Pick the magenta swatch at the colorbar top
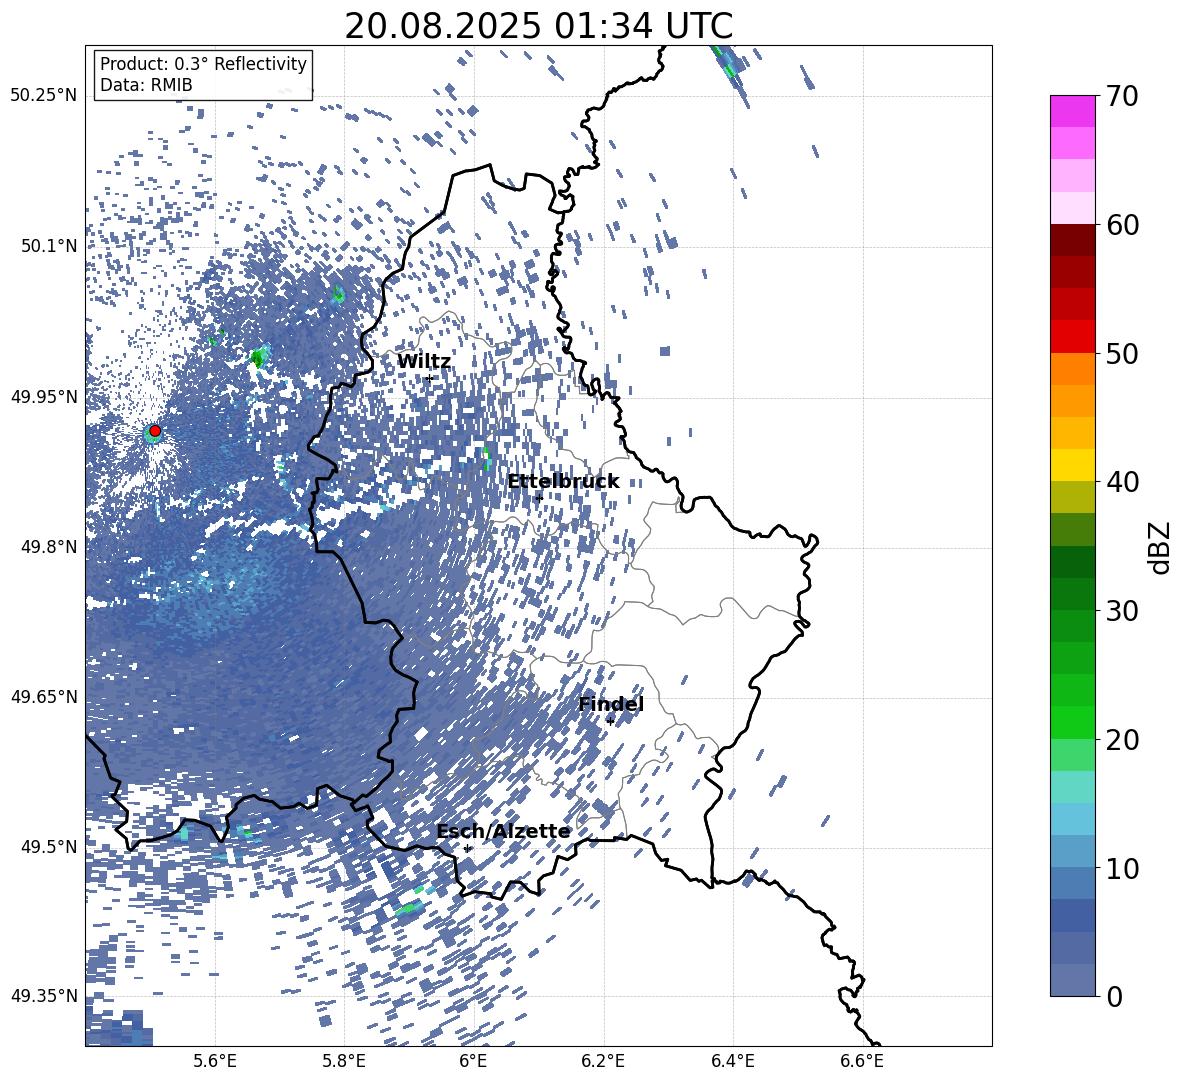Image resolution: width=1184 pixels, height=1081 pixels. pos(1072,111)
